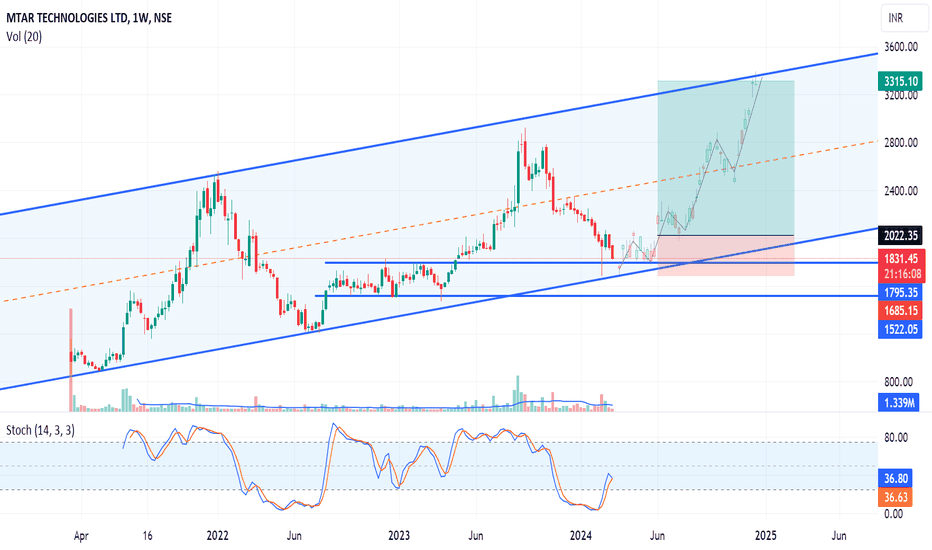
Task: Click the 3315.10 green price label
Action: [900, 81]
